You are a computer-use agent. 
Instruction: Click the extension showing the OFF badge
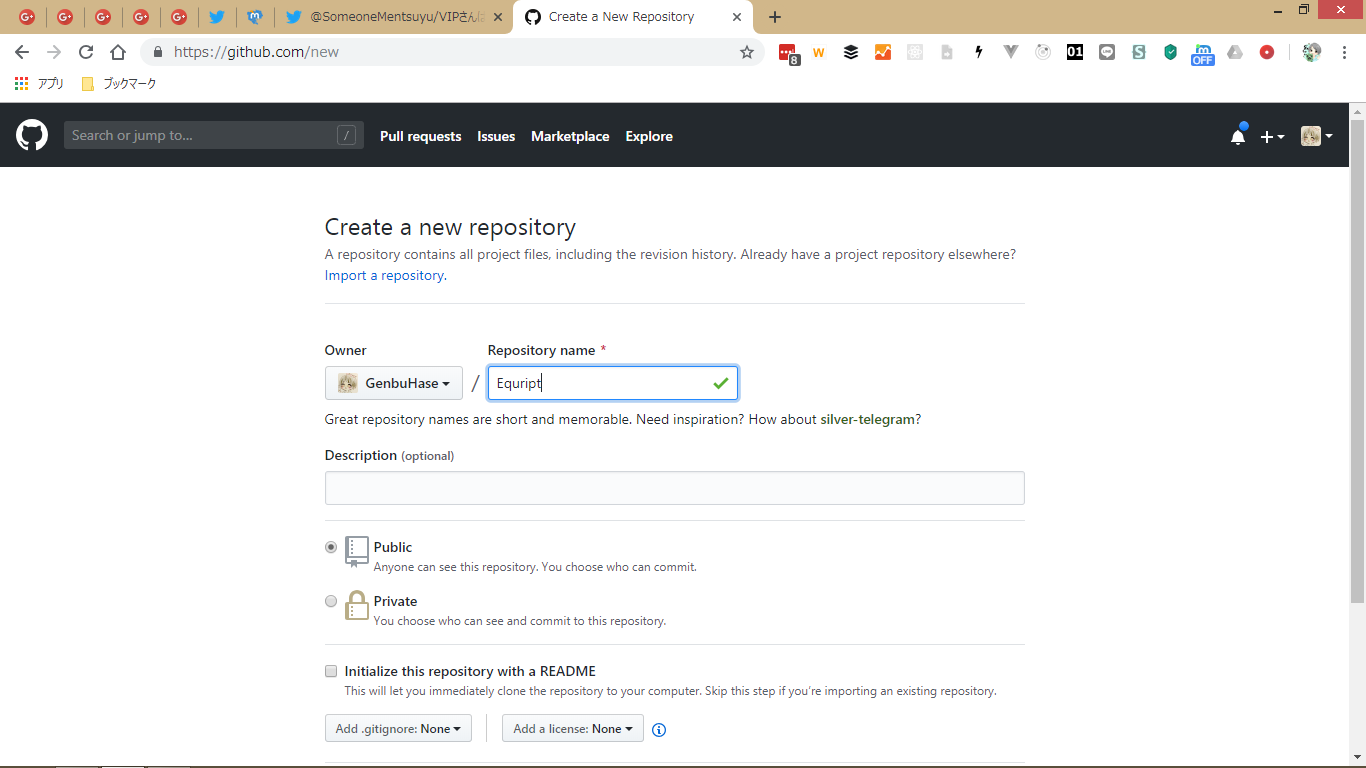pyautogui.click(x=1202, y=54)
